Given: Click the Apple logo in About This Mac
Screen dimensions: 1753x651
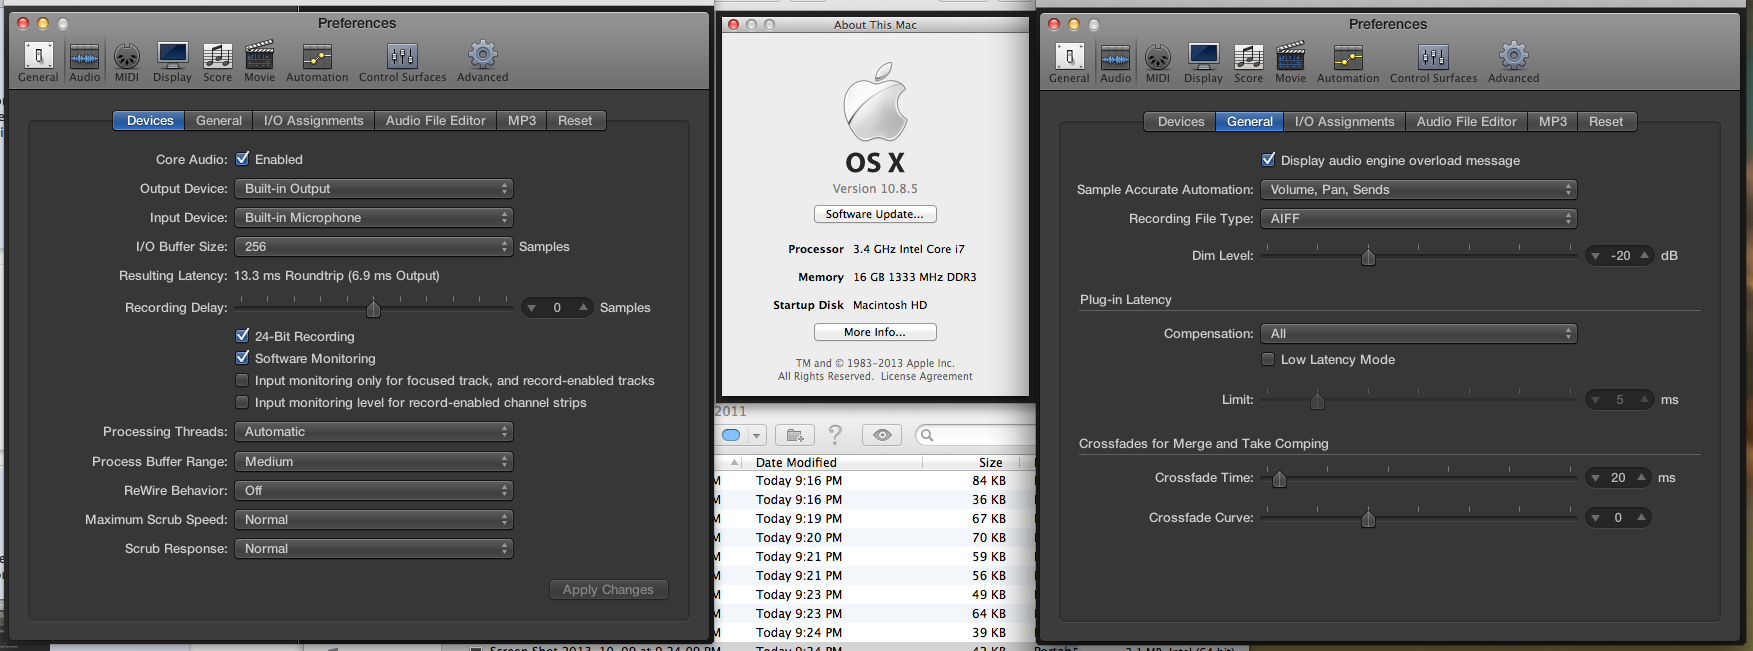Looking at the screenshot, I should point(875,102).
